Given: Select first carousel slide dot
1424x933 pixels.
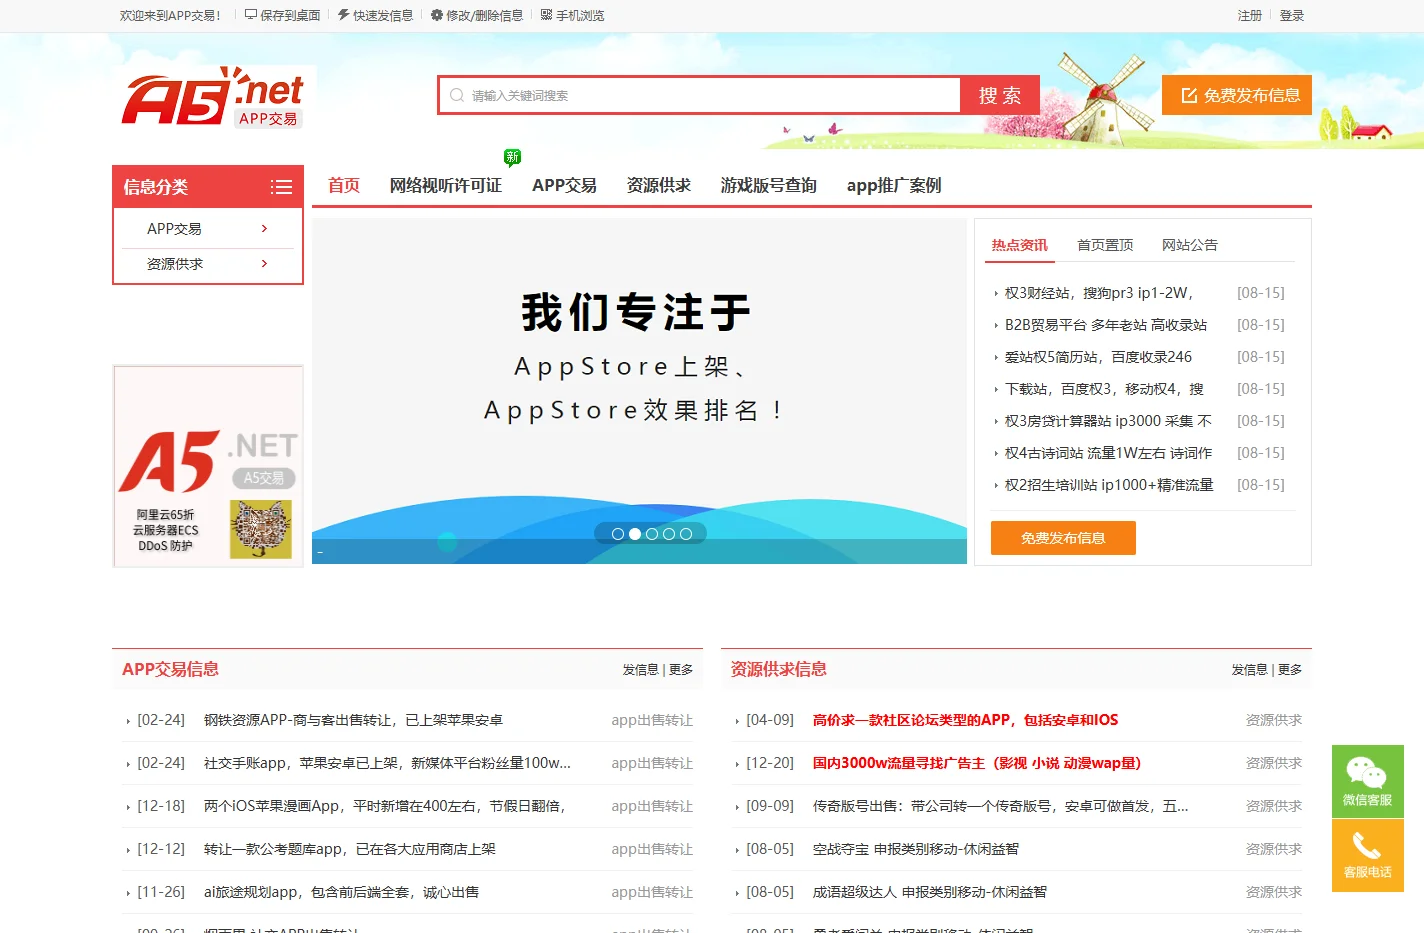Looking at the screenshot, I should click(618, 534).
